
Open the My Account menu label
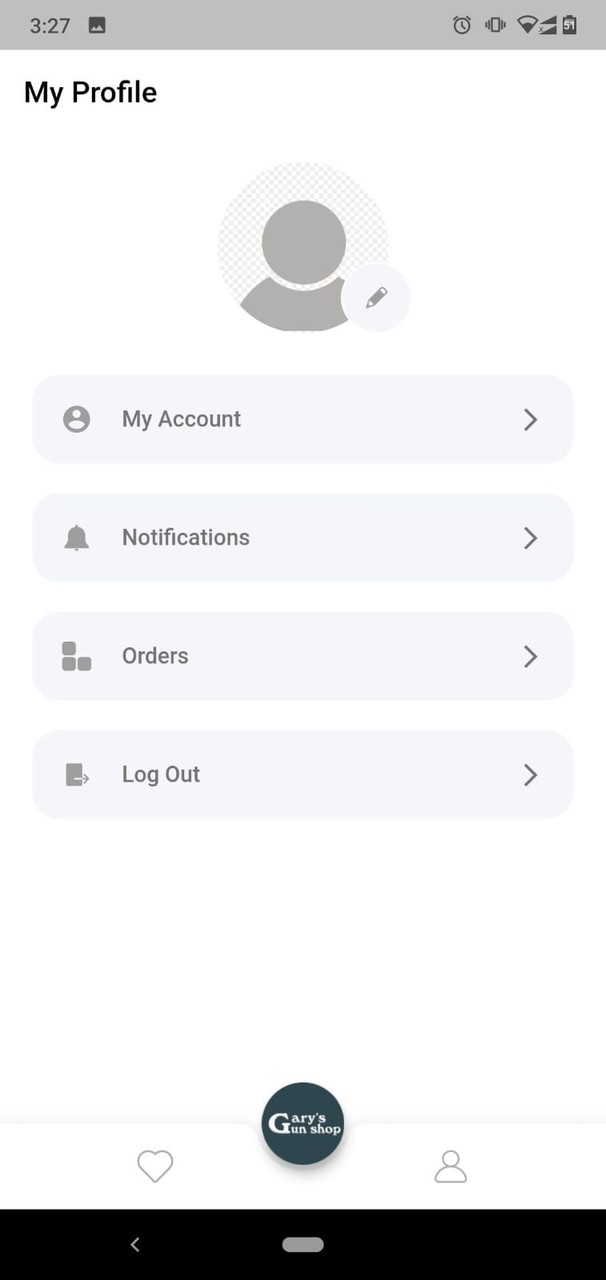click(x=181, y=419)
